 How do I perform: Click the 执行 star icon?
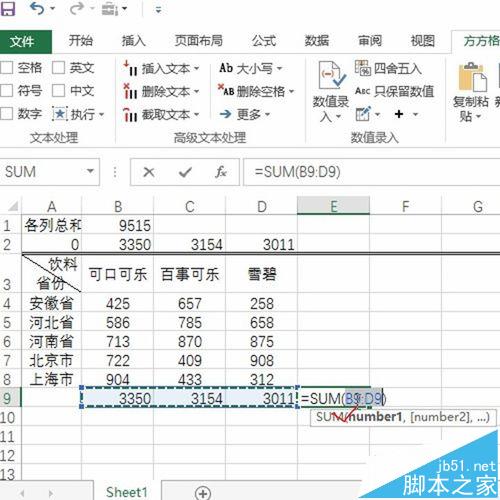tap(60, 114)
